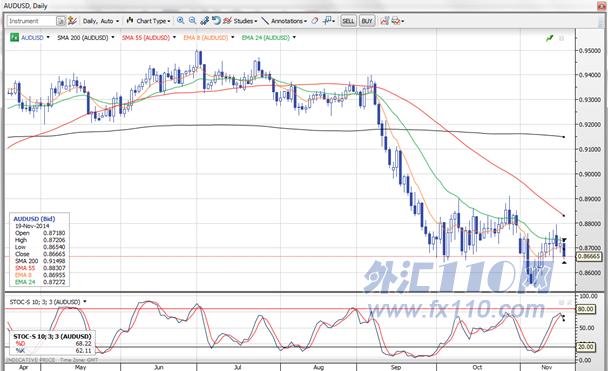Click the 0.86665 current price marker
The image size is (608, 371).
pyautogui.click(x=589, y=257)
